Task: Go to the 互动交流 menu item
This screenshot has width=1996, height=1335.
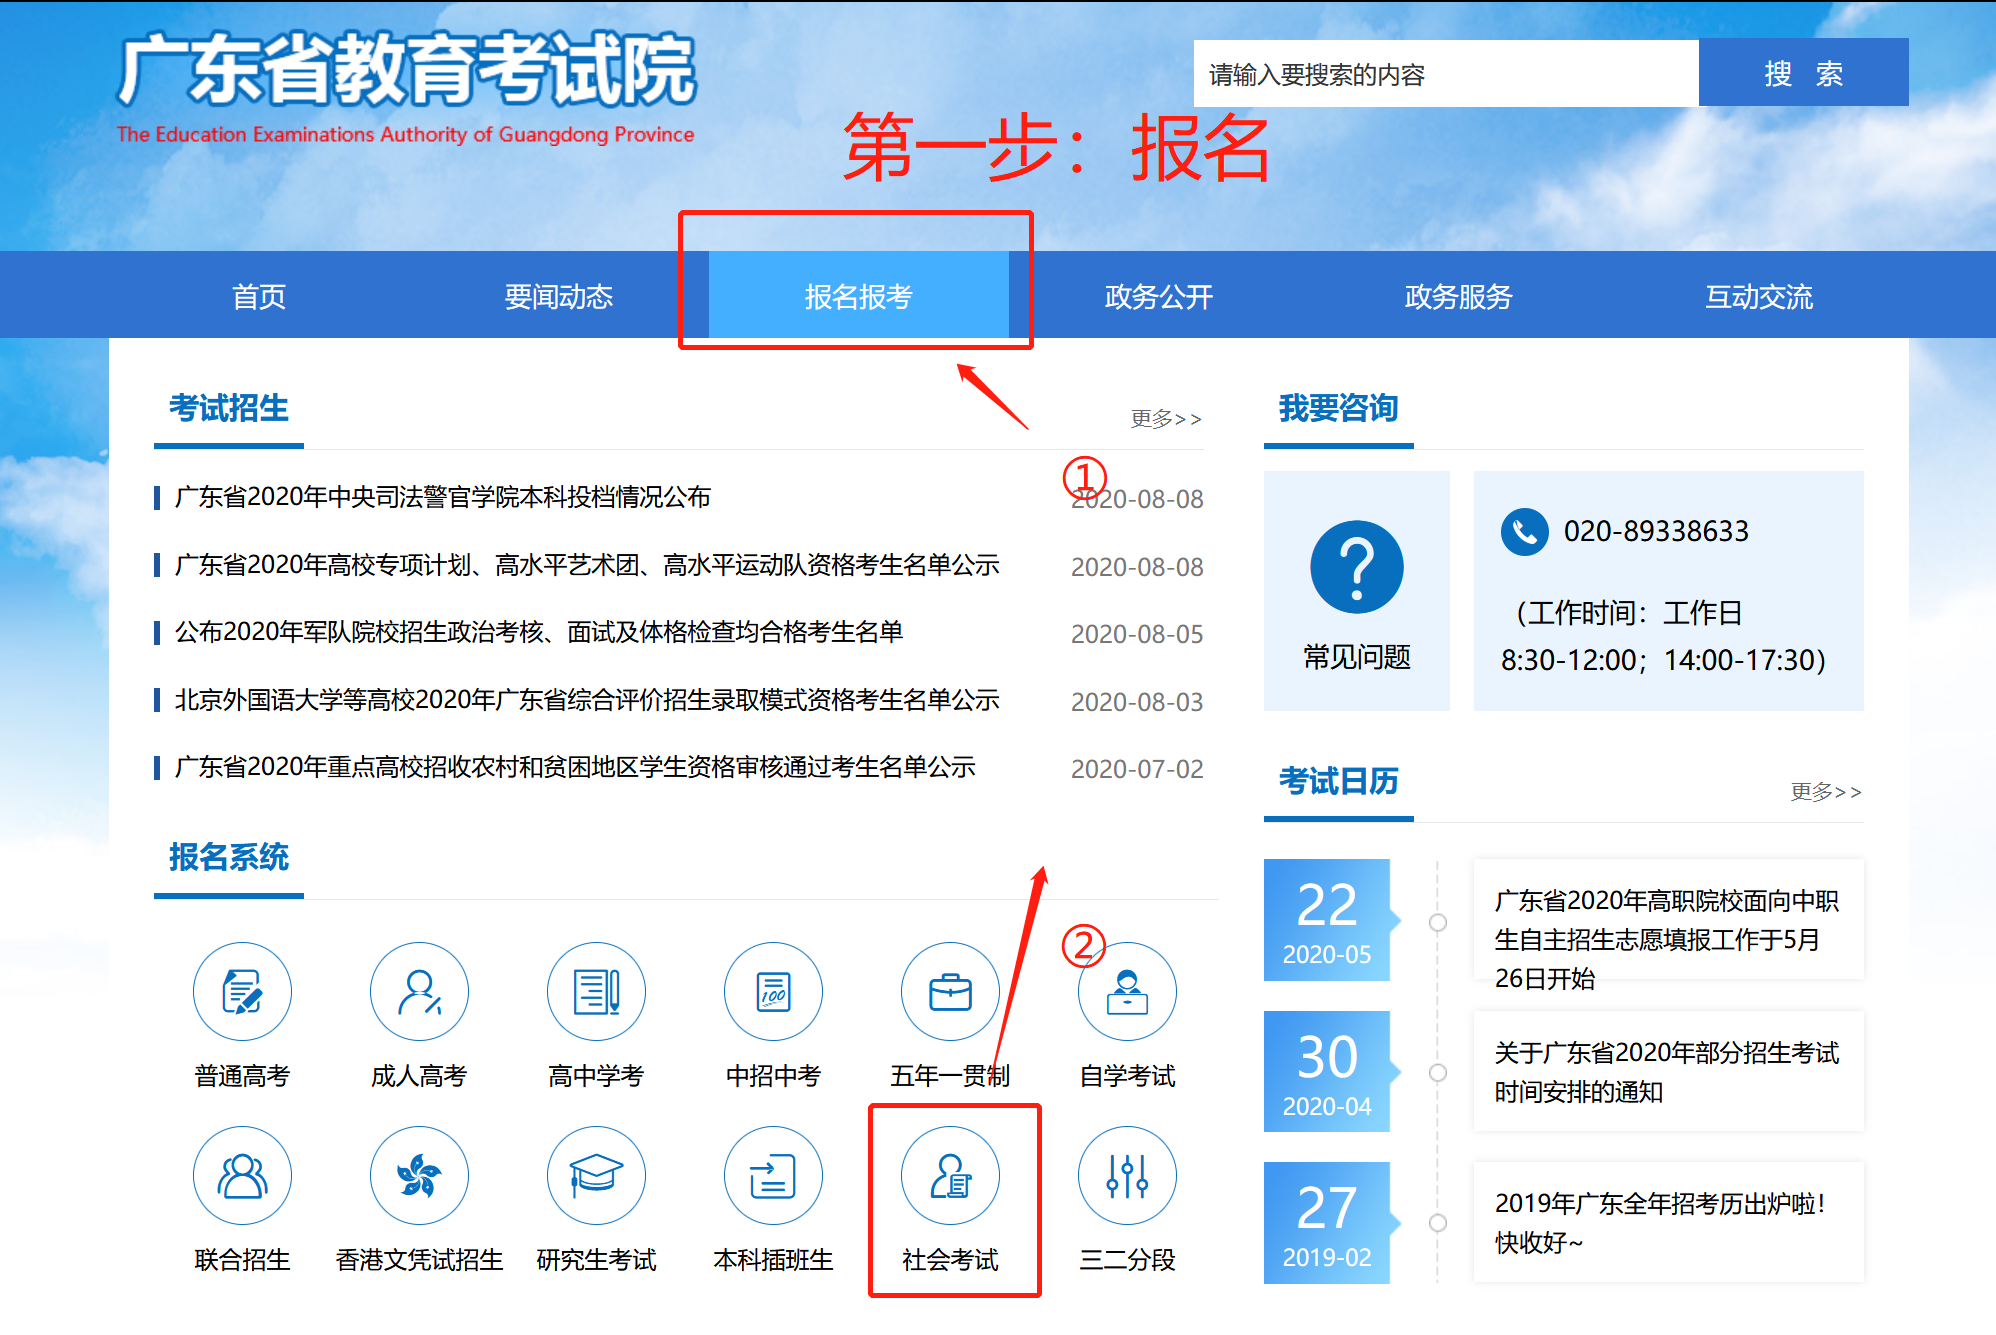Action: (x=1758, y=296)
